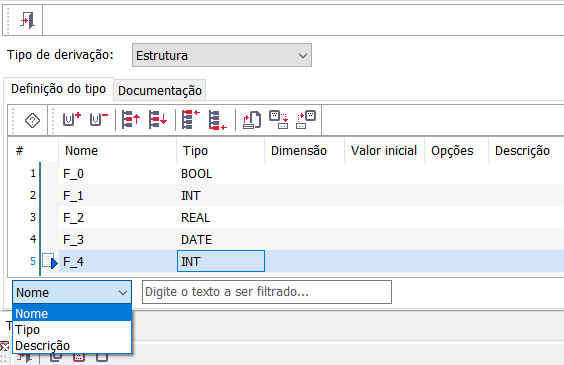This screenshot has height=365, width=564.
Task: Select the F_3 name cell
Action: 118,239
